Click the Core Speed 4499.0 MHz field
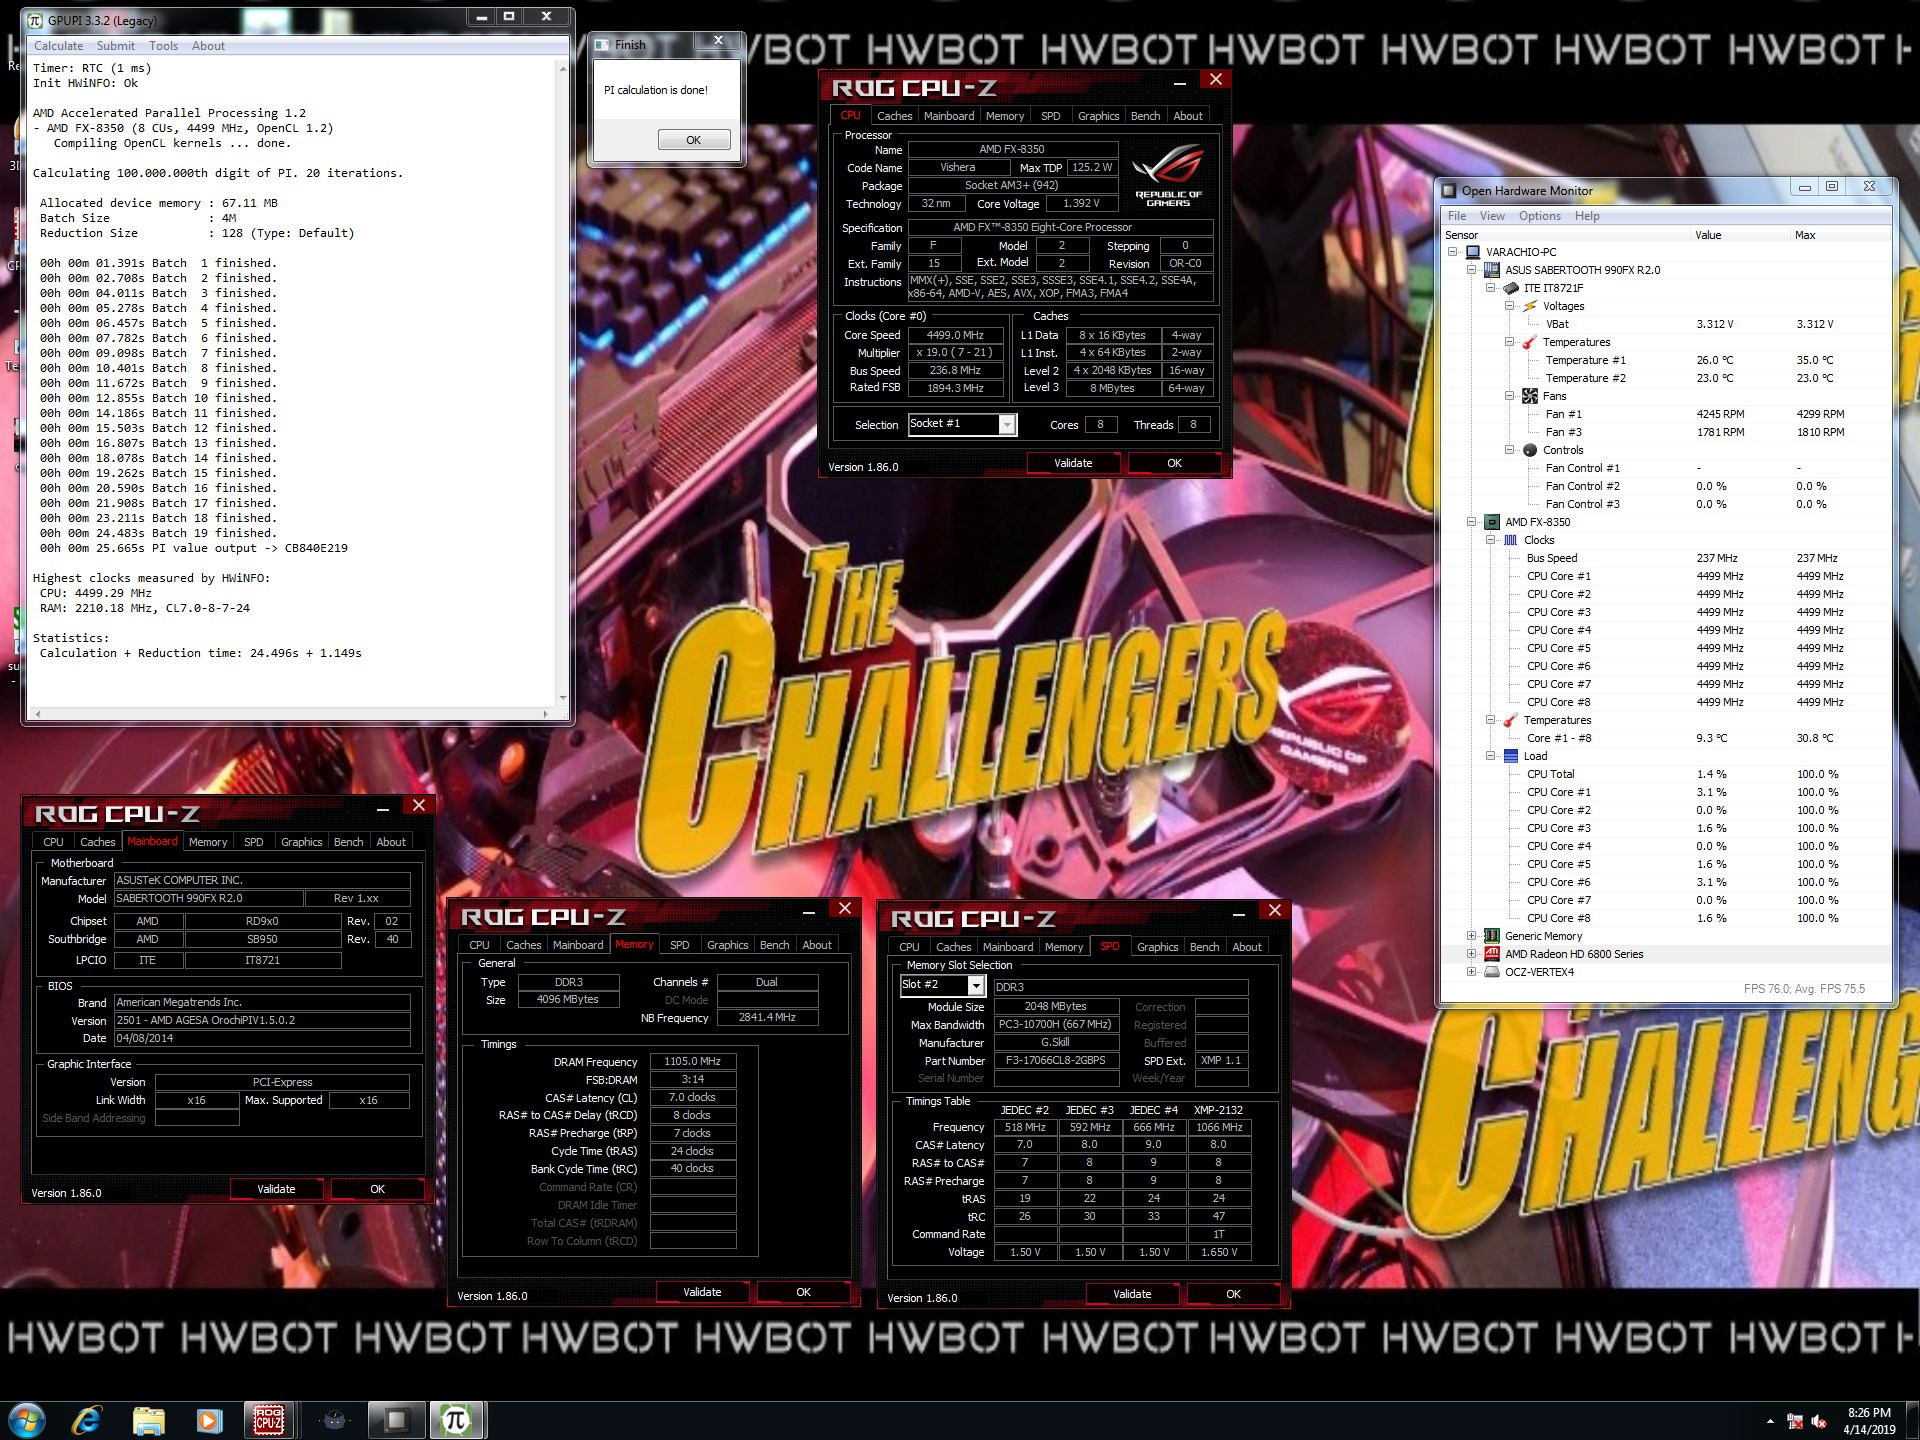The image size is (1920, 1440). [x=955, y=335]
